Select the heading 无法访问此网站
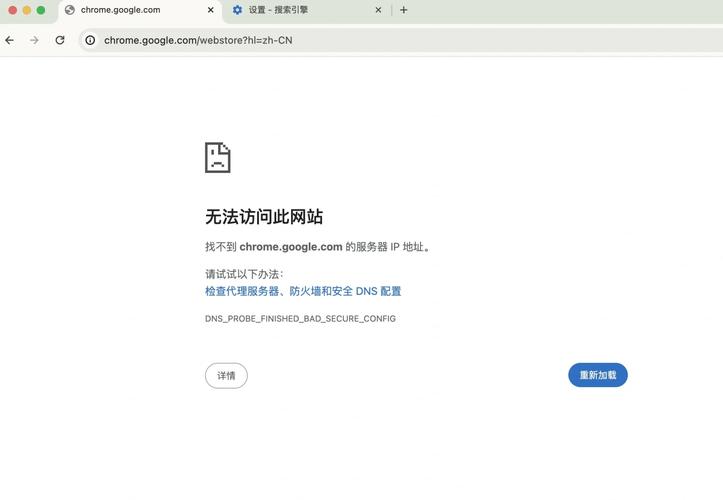The width and height of the screenshot is (723, 500). pyautogui.click(x=264, y=217)
